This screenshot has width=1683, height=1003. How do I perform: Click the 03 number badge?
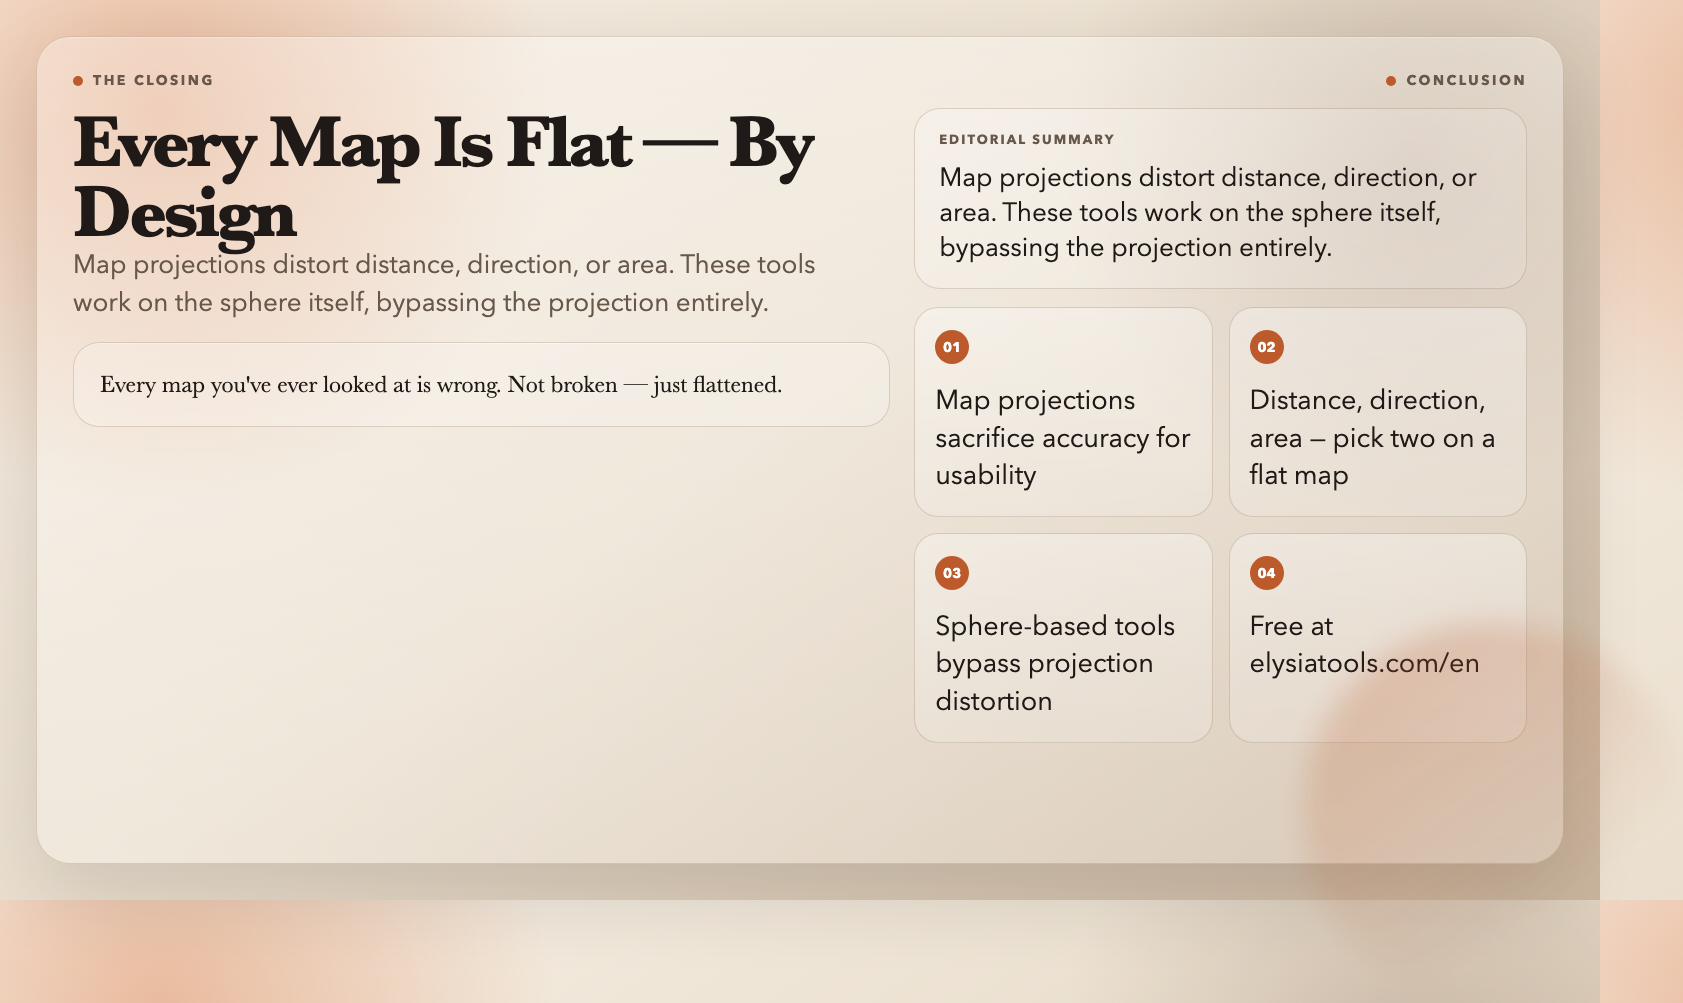pyautogui.click(x=951, y=573)
